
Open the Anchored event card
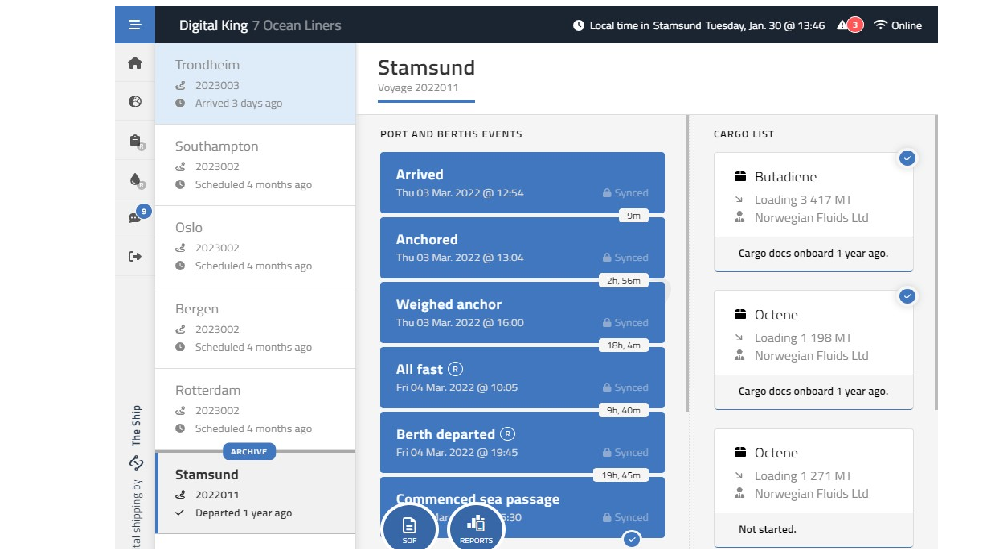tap(522, 248)
